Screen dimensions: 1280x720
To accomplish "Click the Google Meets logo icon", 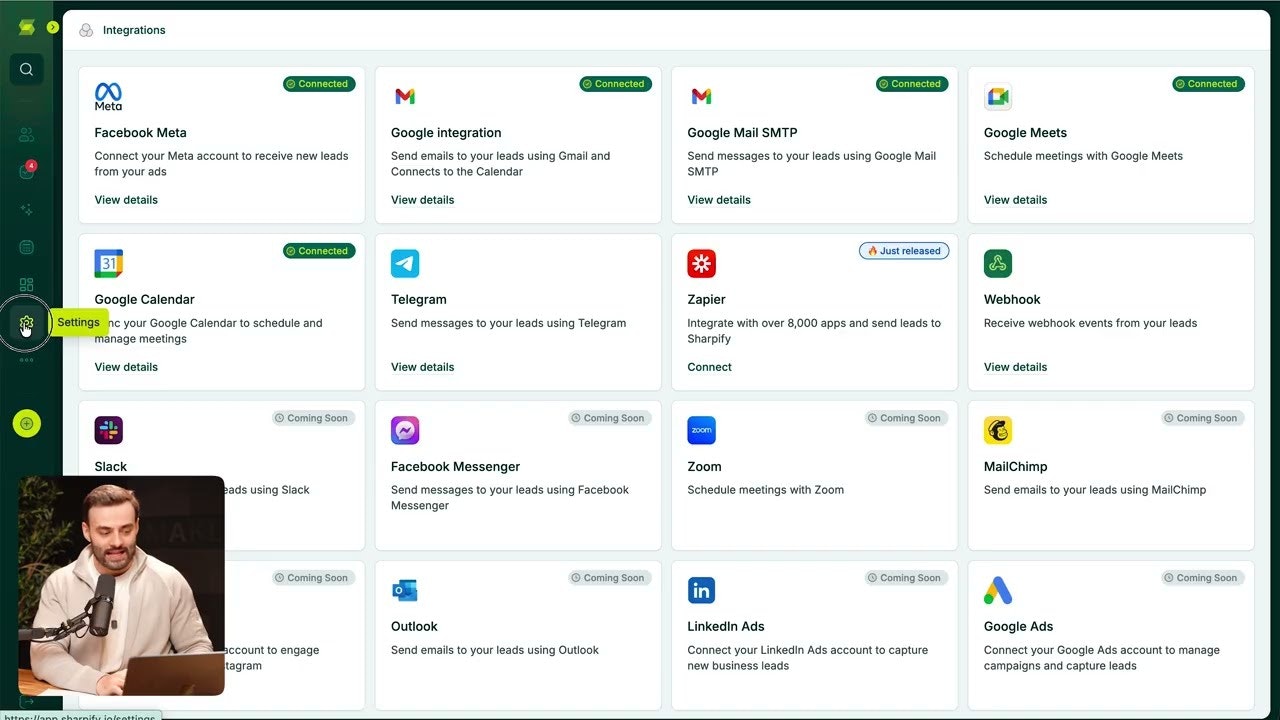I will point(998,97).
